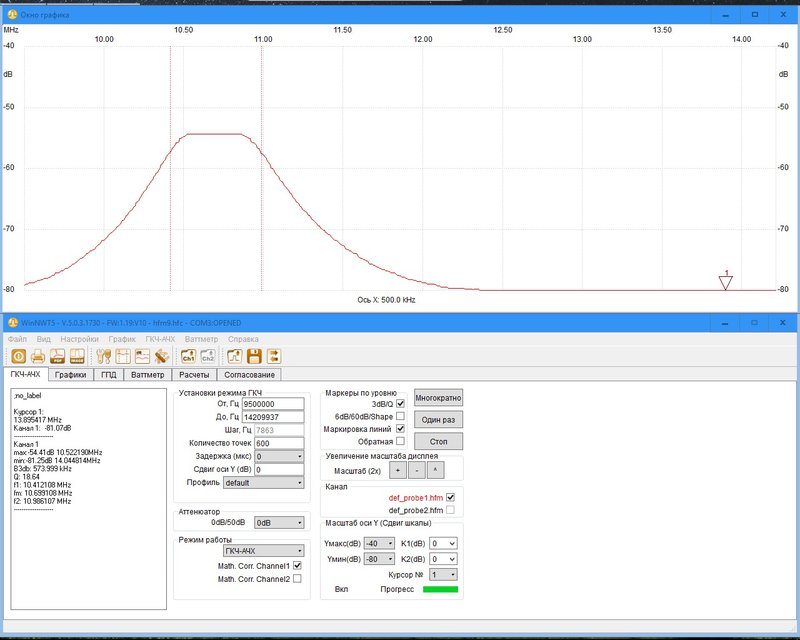Click the Многократно button
The image size is (800, 640).
pyautogui.click(x=438, y=398)
